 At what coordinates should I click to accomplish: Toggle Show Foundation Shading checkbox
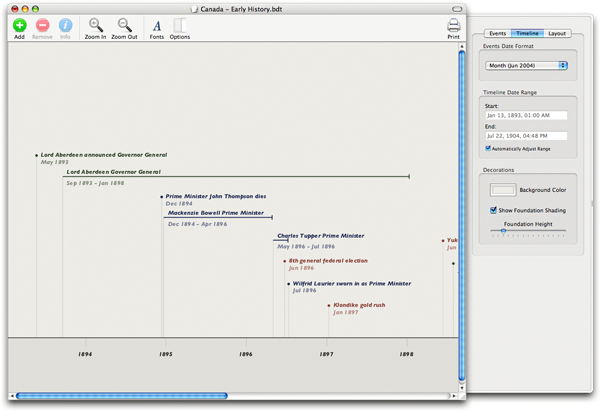(x=494, y=210)
